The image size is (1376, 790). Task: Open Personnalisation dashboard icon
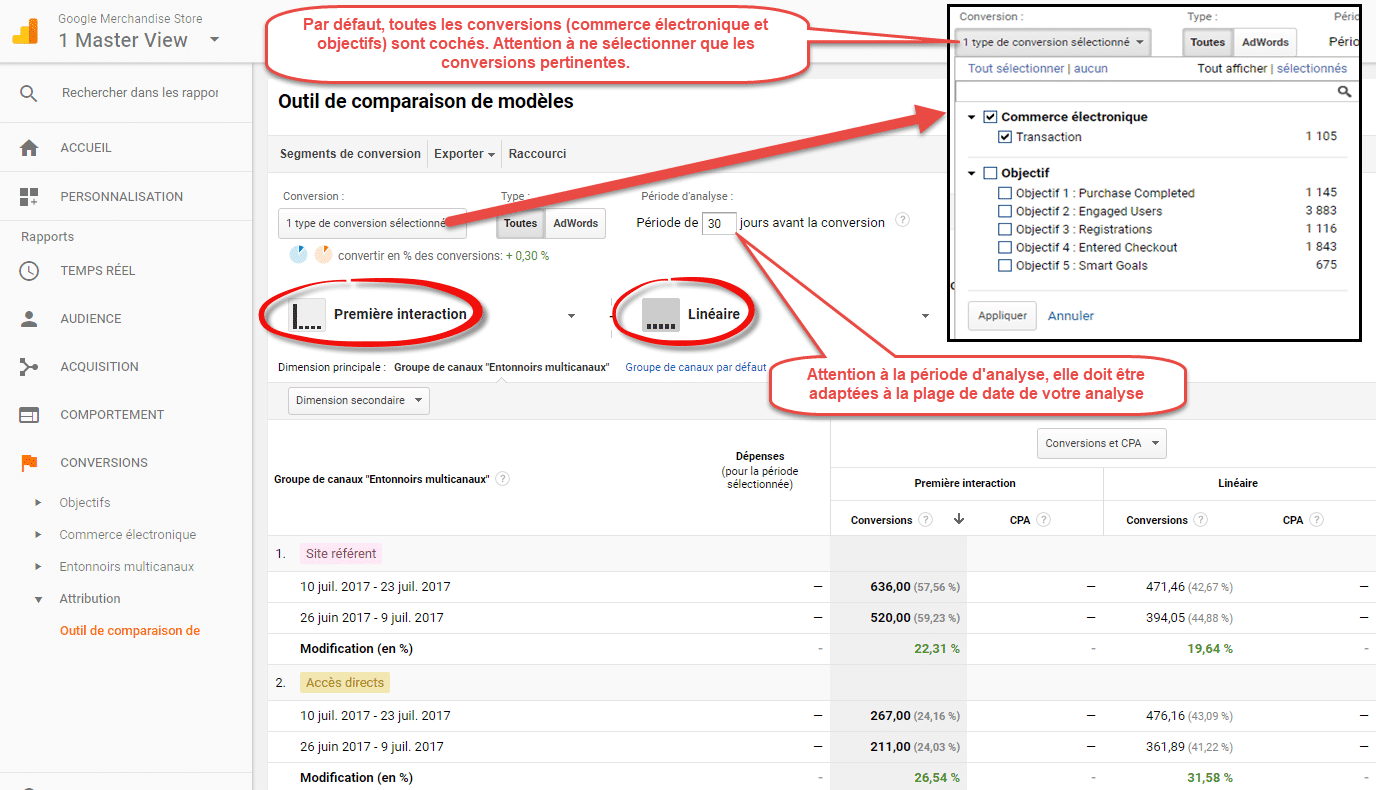pos(29,197)
